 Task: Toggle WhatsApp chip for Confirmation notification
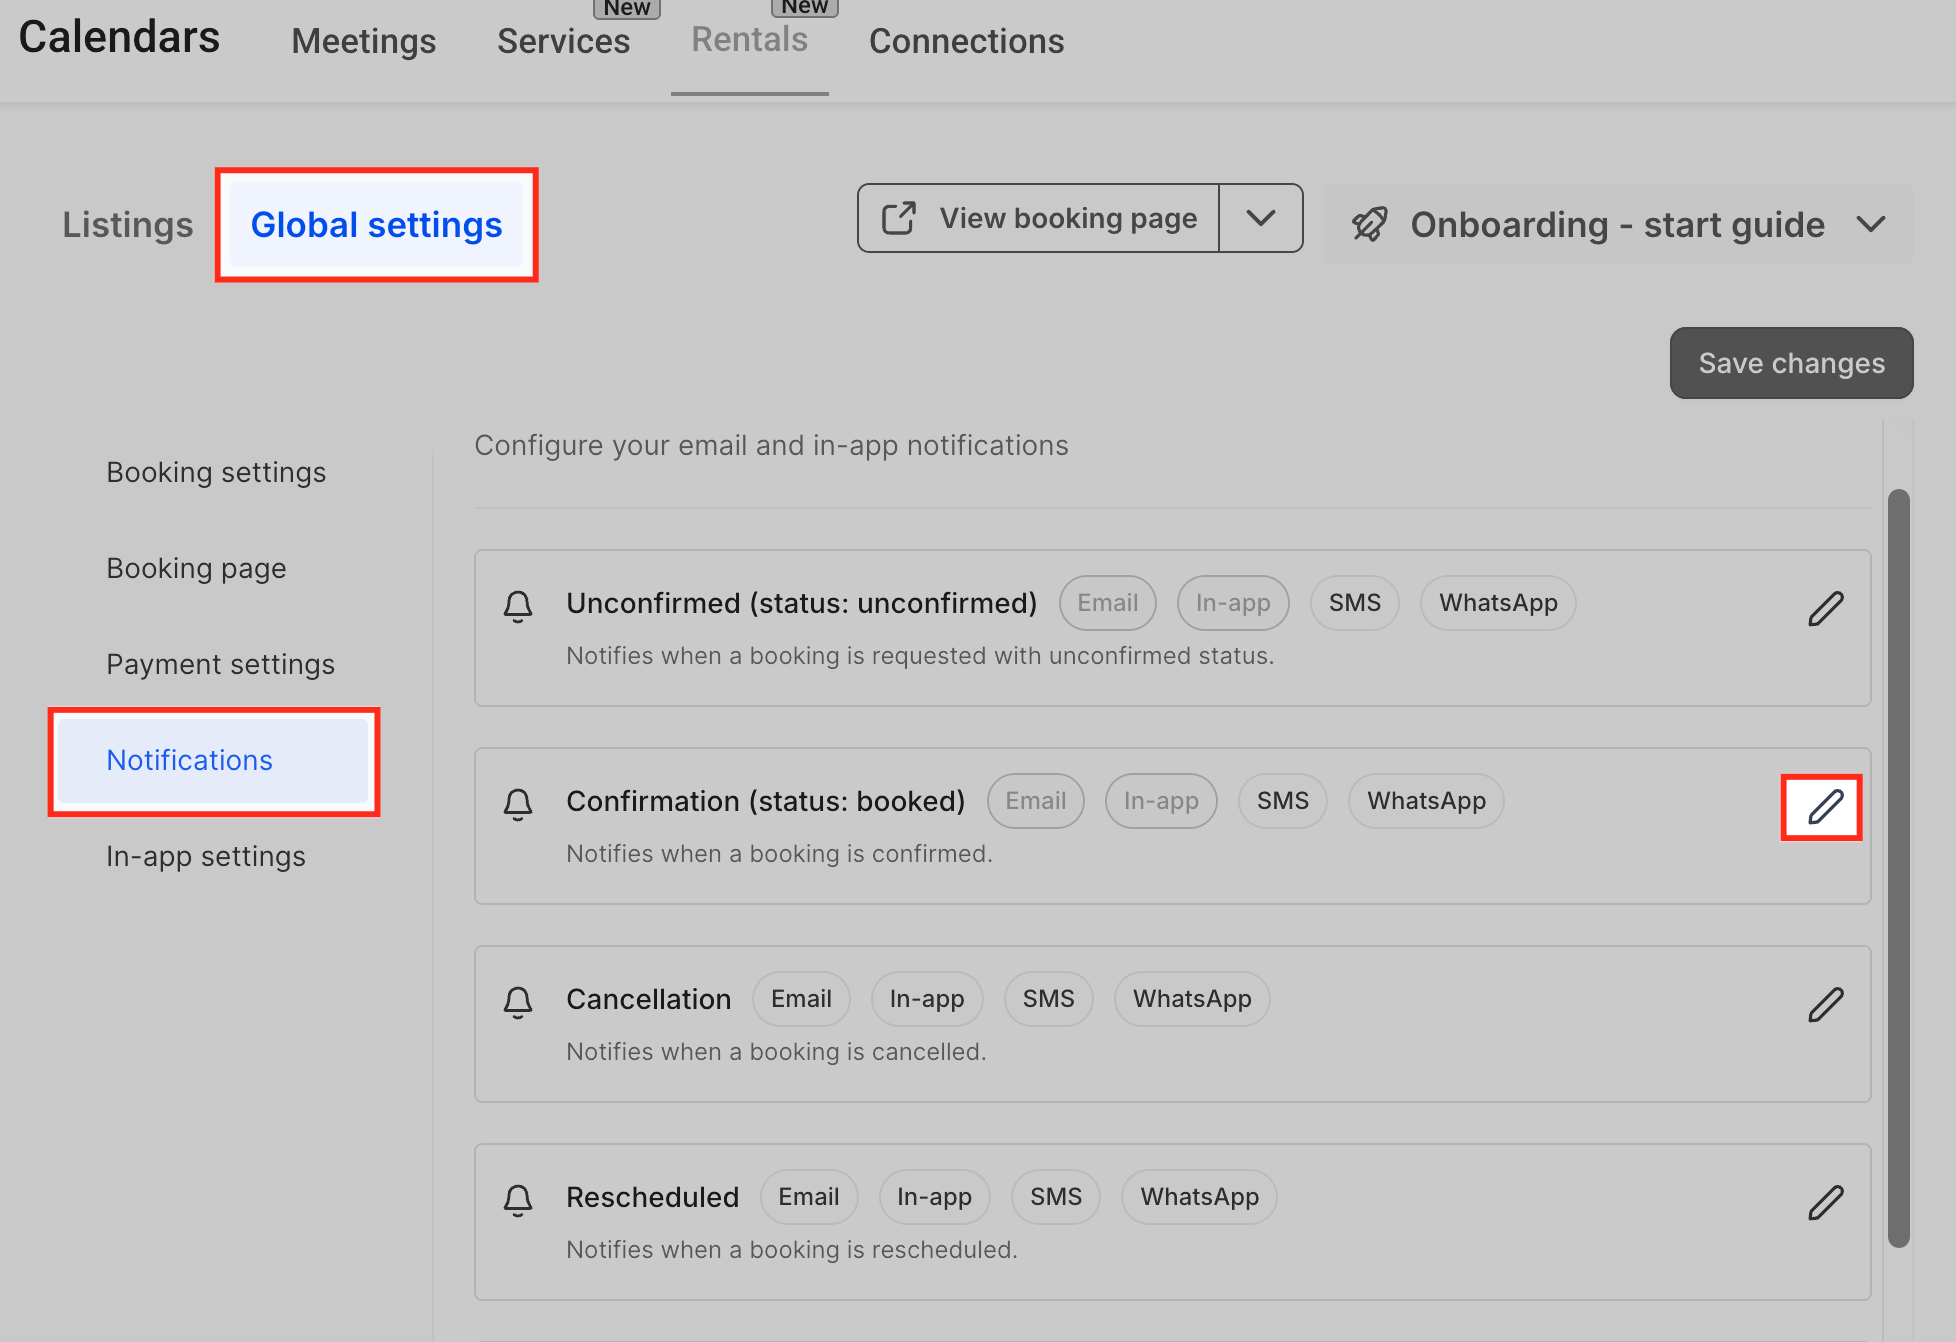1426,801
